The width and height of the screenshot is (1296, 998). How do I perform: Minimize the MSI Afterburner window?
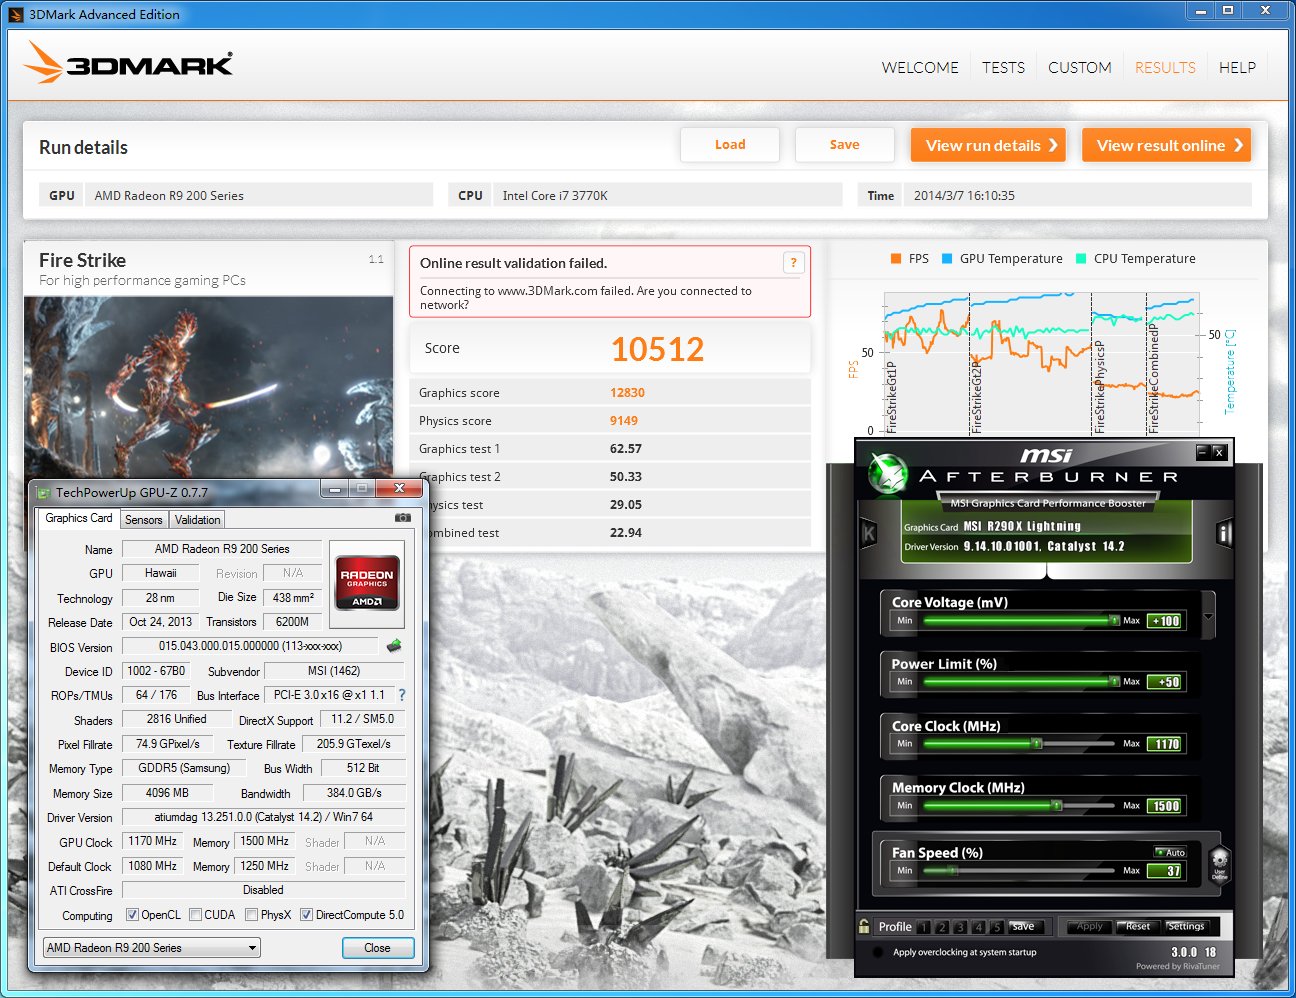1203,452
